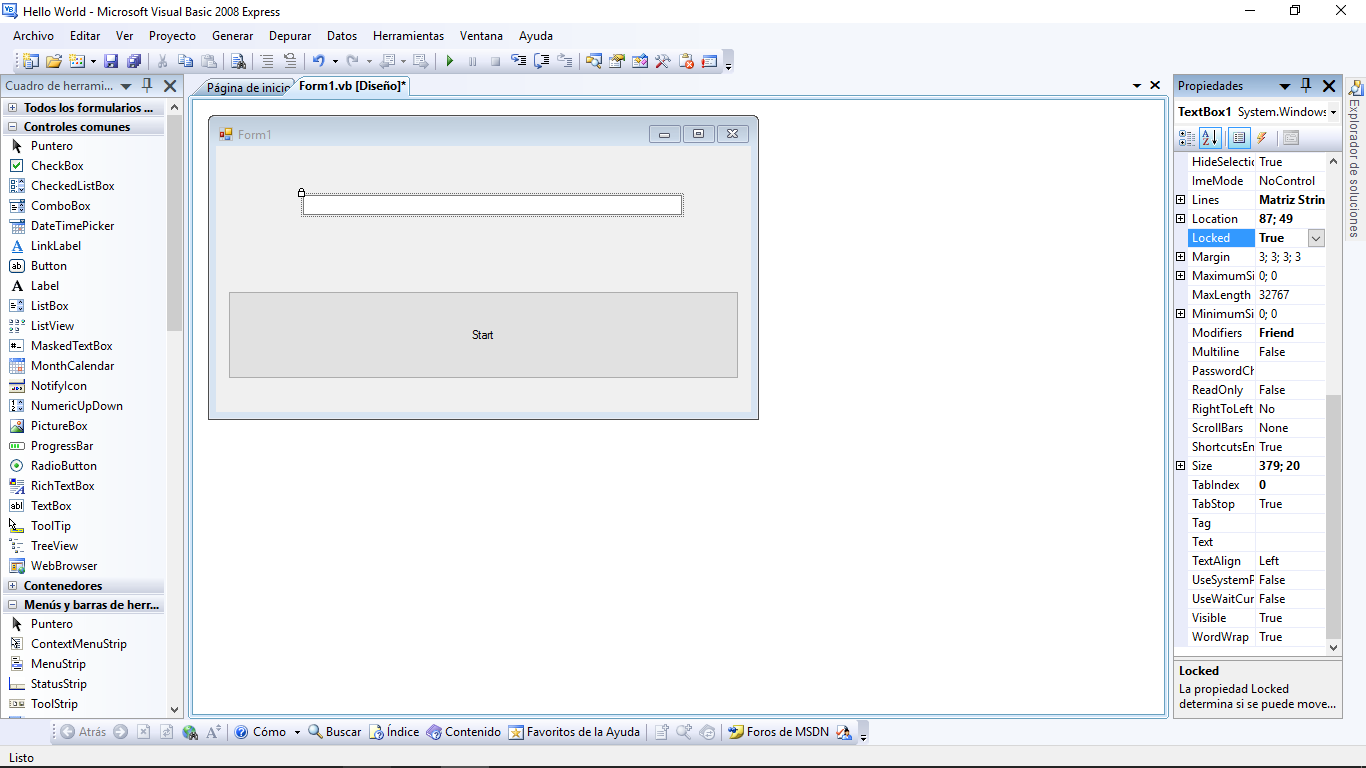
Task: Open the Error List toolbar icon
Action: pyautogui.click(x=686, y=61)
